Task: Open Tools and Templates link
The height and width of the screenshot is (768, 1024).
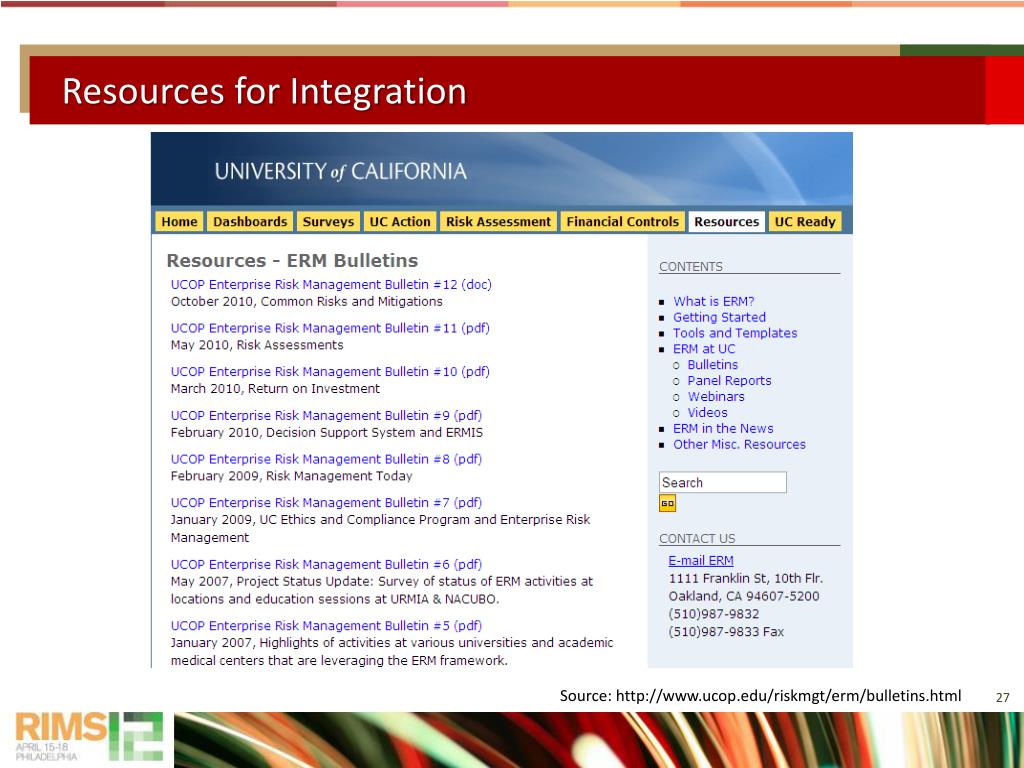Action: click(735, 333)
